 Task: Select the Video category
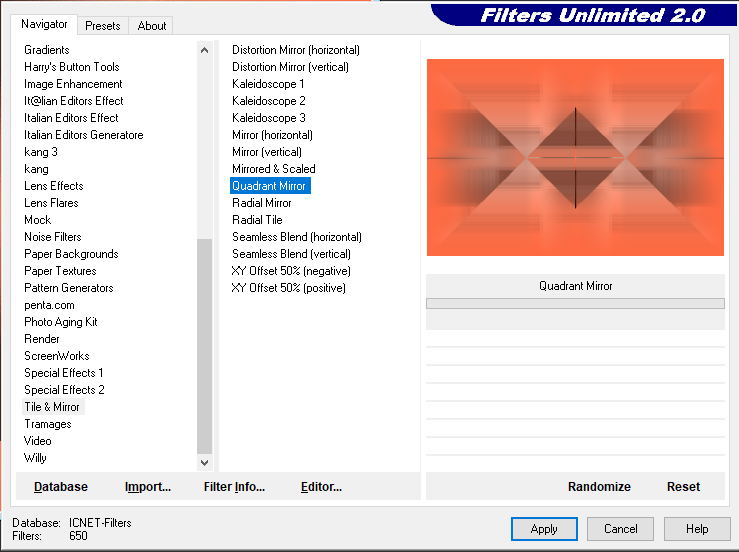pyautogui.click(x=38, y=441)
